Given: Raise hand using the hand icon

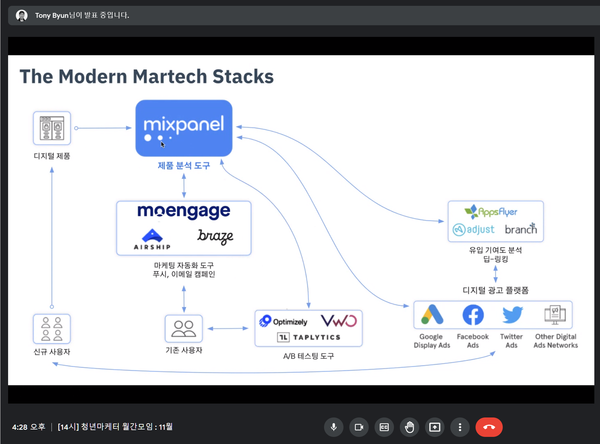Looking at the screenshot, I should pos(409,427).
